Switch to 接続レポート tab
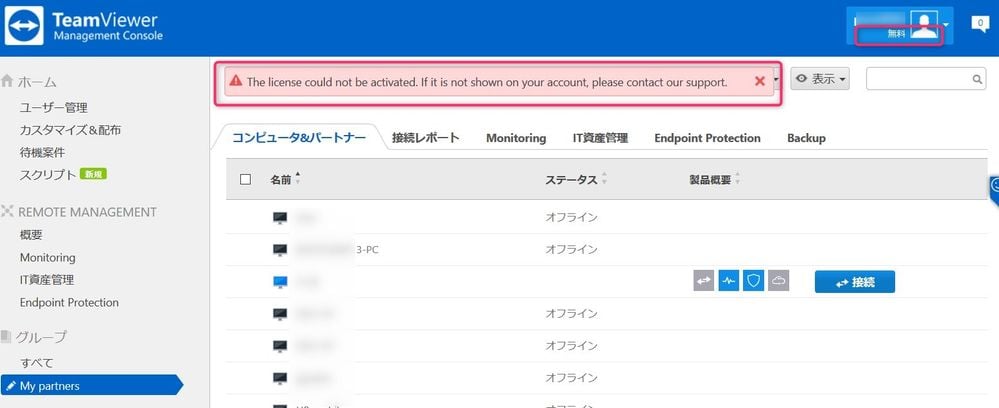The width and height of the screenshot is (999, 408). (x=426, y=138)
